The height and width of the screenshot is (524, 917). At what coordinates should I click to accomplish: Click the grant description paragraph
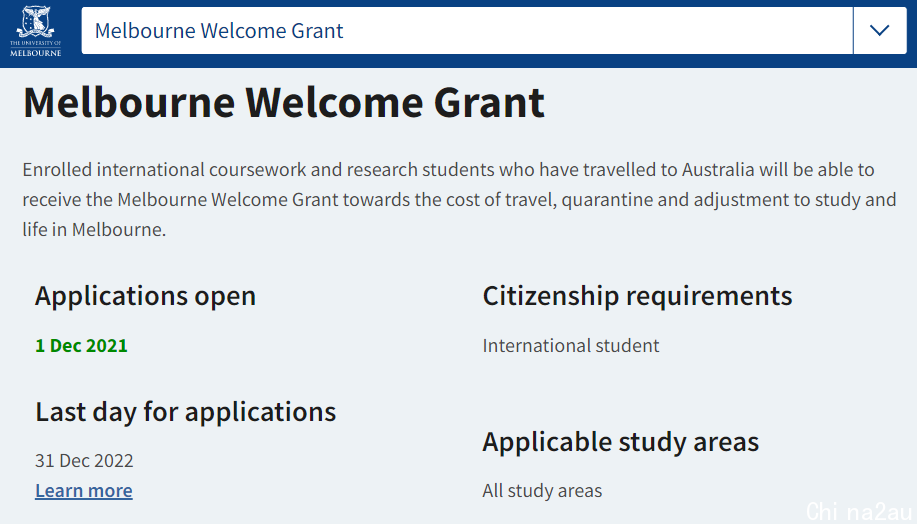(x=459, y=199)
